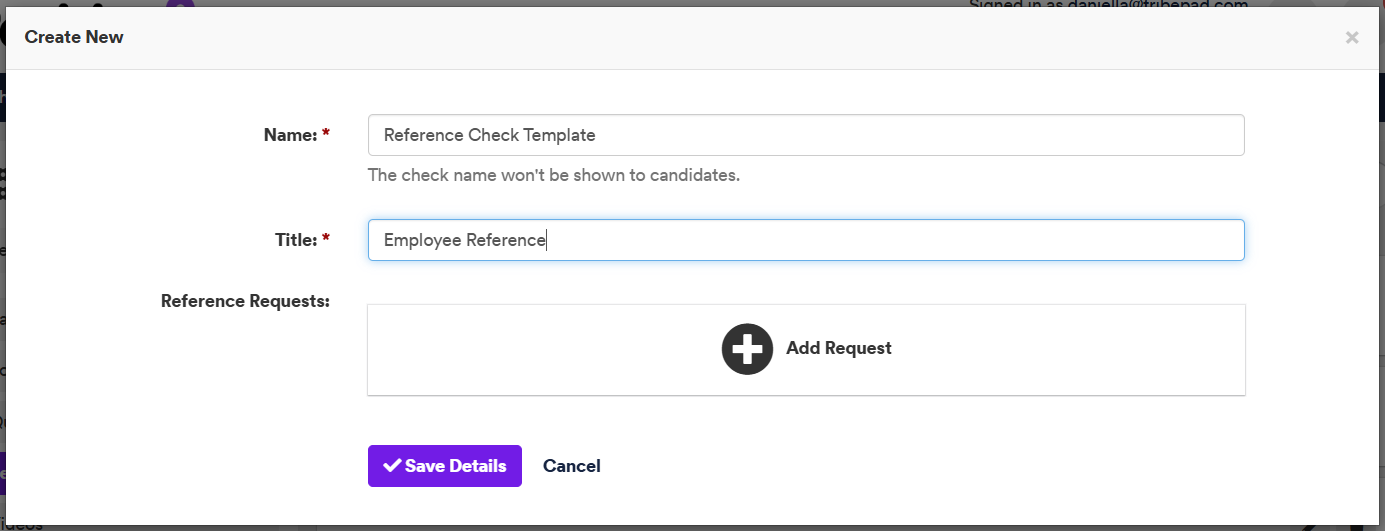Click the purple avatar circle behind dialog

pyautogui.click(x=180, y=4)
